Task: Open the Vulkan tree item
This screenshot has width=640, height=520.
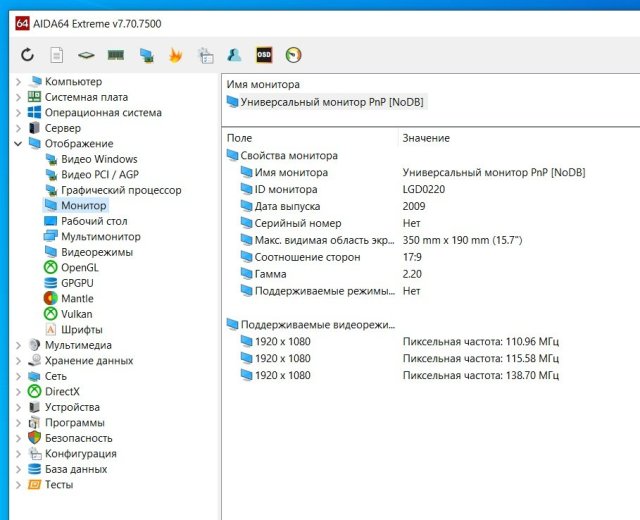Action: (77, 314)
